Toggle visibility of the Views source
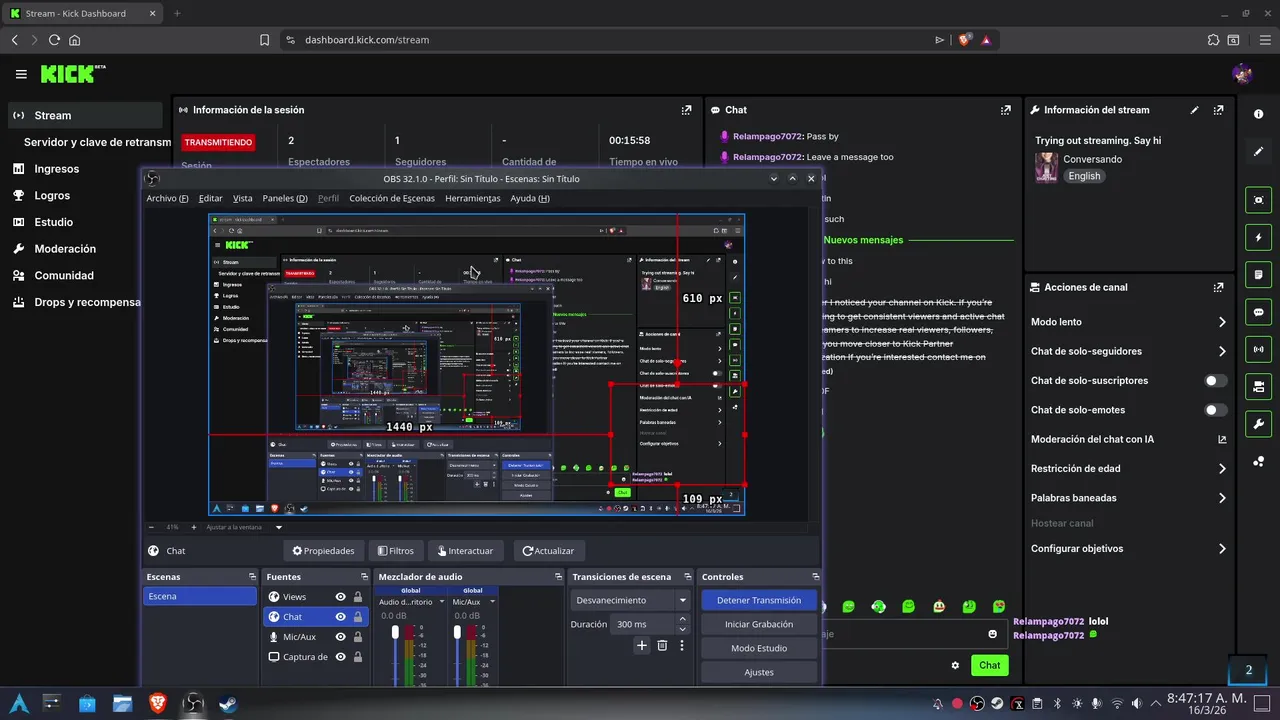The height and width of the screenshot is (720, 1280). [x=340, y=597]
